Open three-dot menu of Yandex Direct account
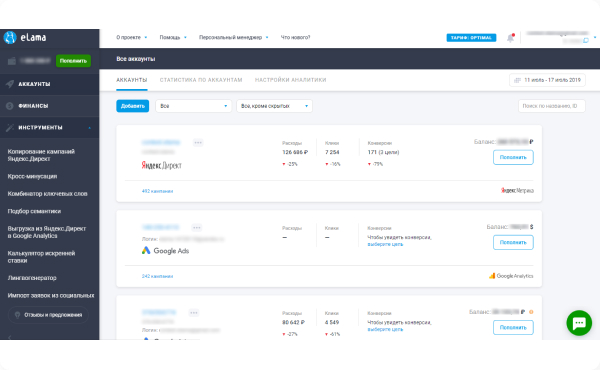Image resolution: width=600 pixels, height=370 pixels. pos(198,143)
